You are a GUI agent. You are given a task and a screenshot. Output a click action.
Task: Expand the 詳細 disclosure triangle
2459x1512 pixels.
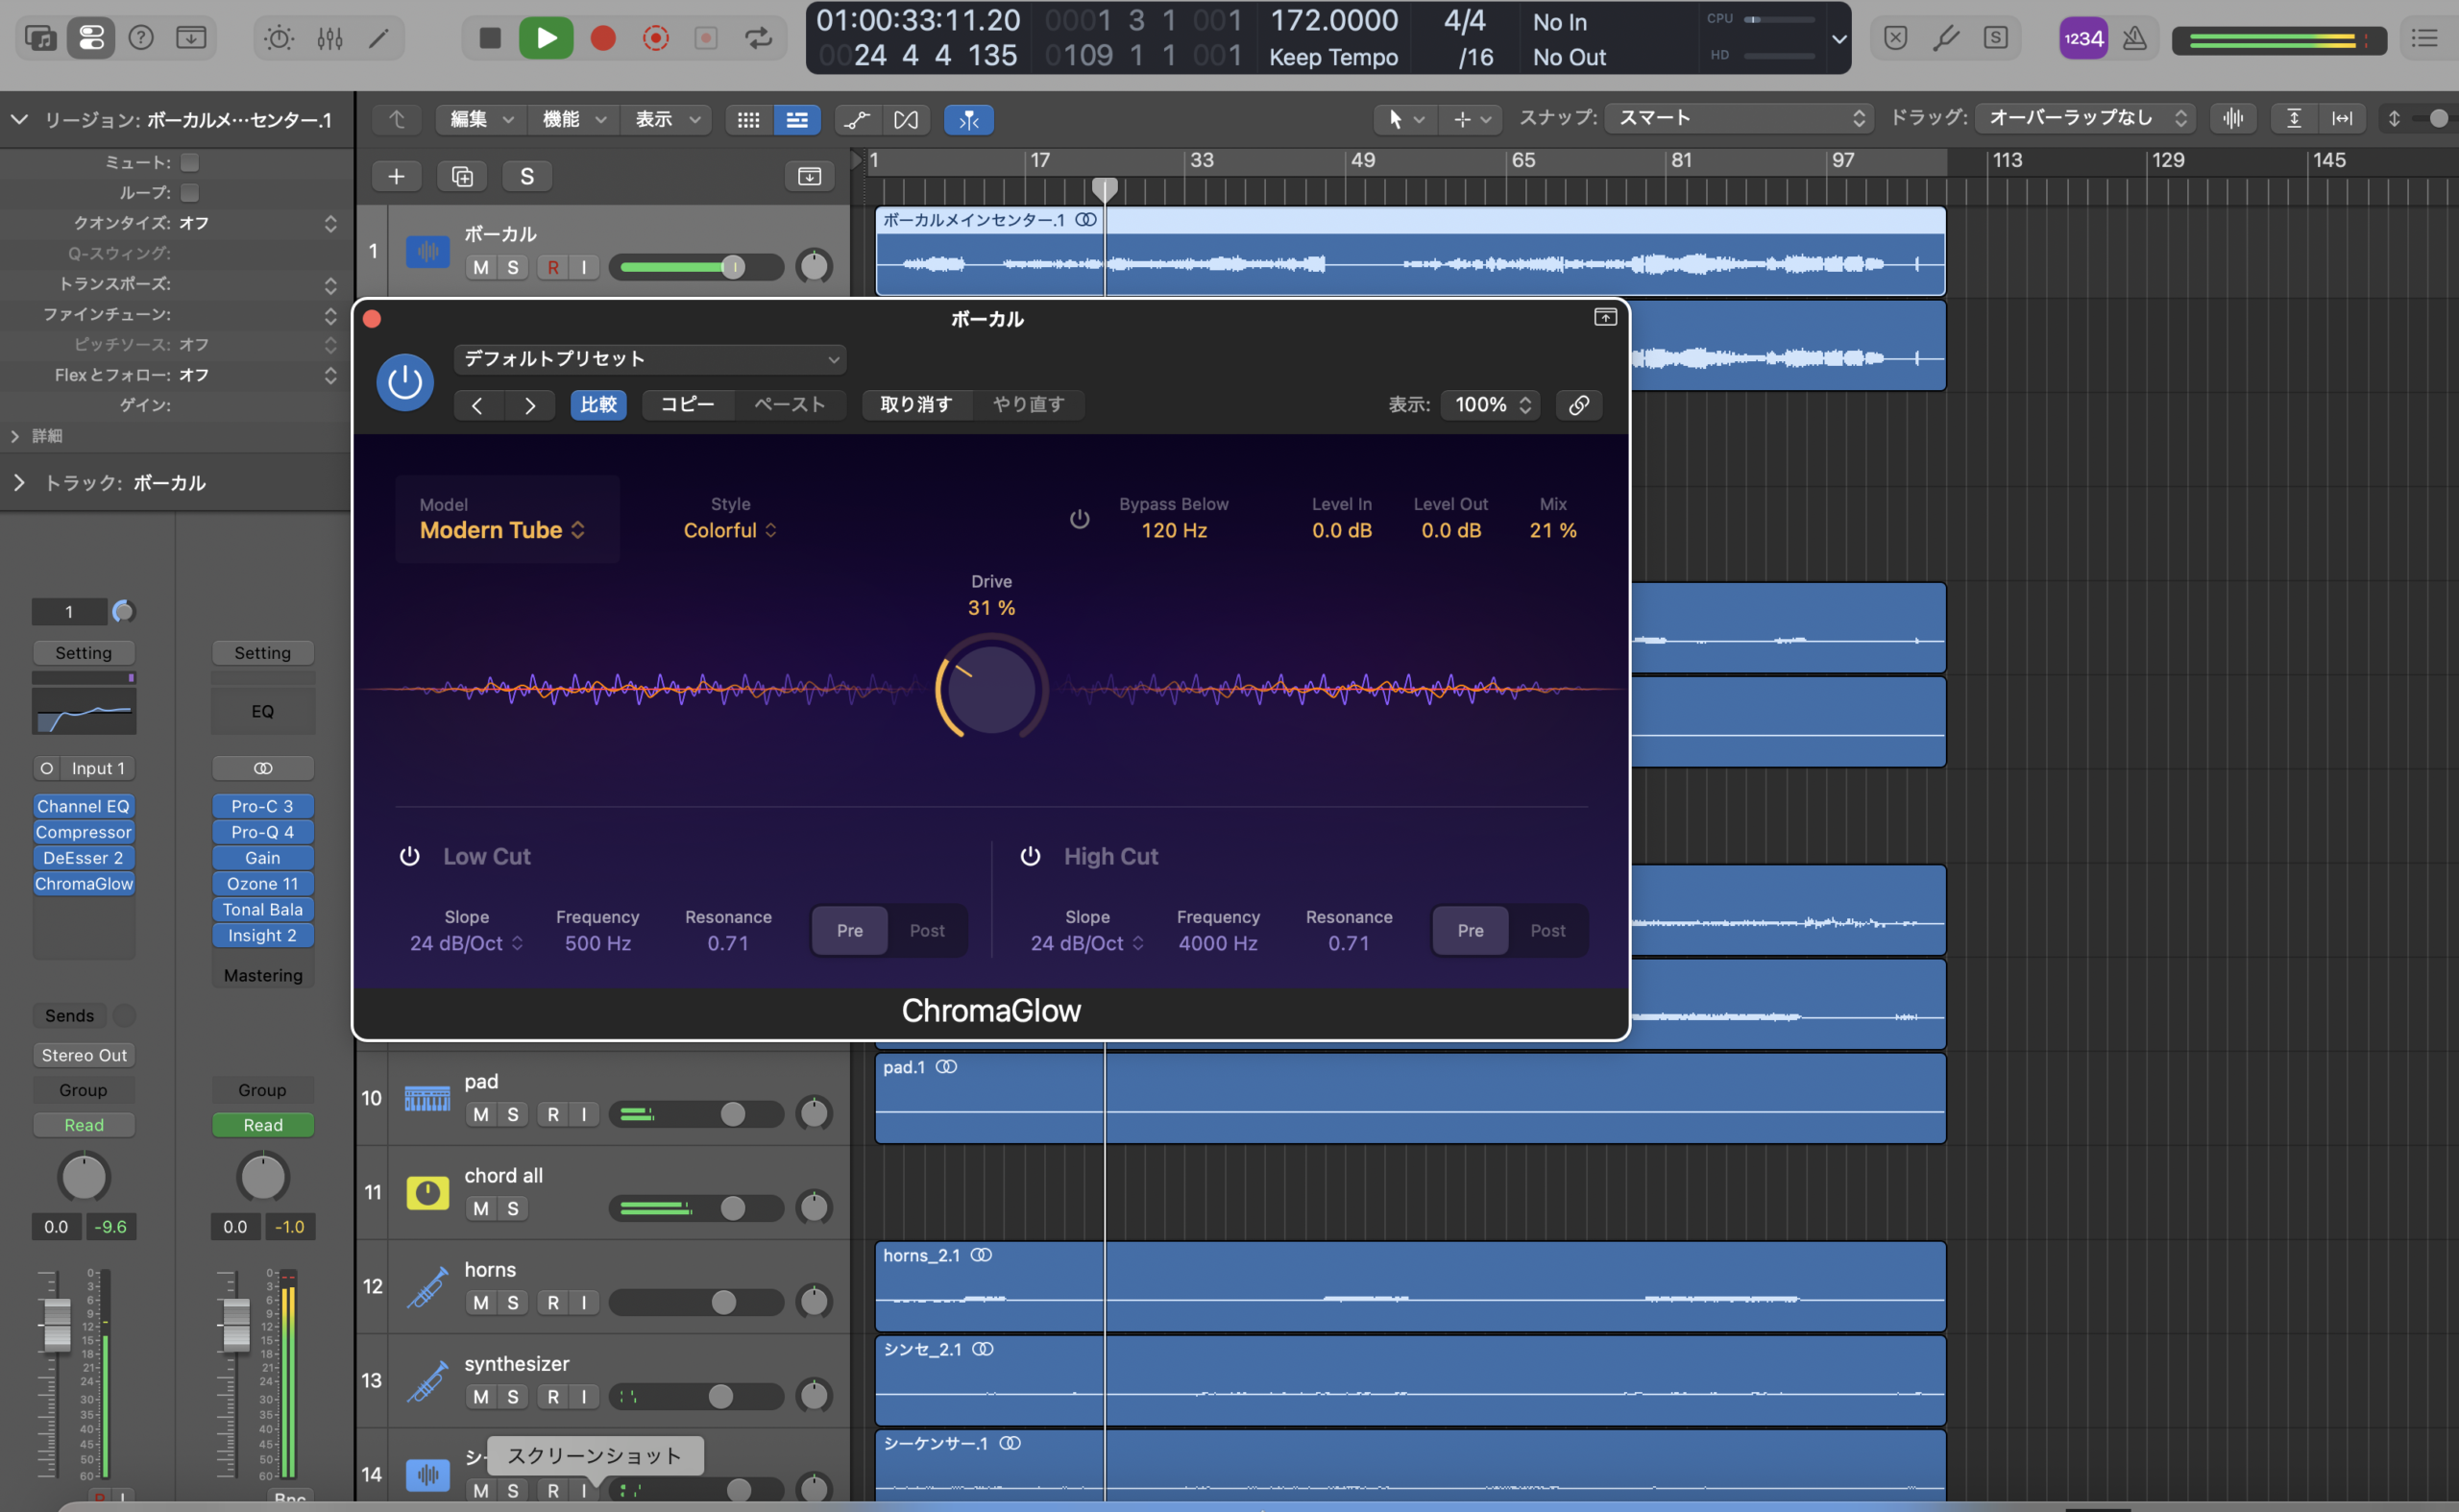pos(14,436)
